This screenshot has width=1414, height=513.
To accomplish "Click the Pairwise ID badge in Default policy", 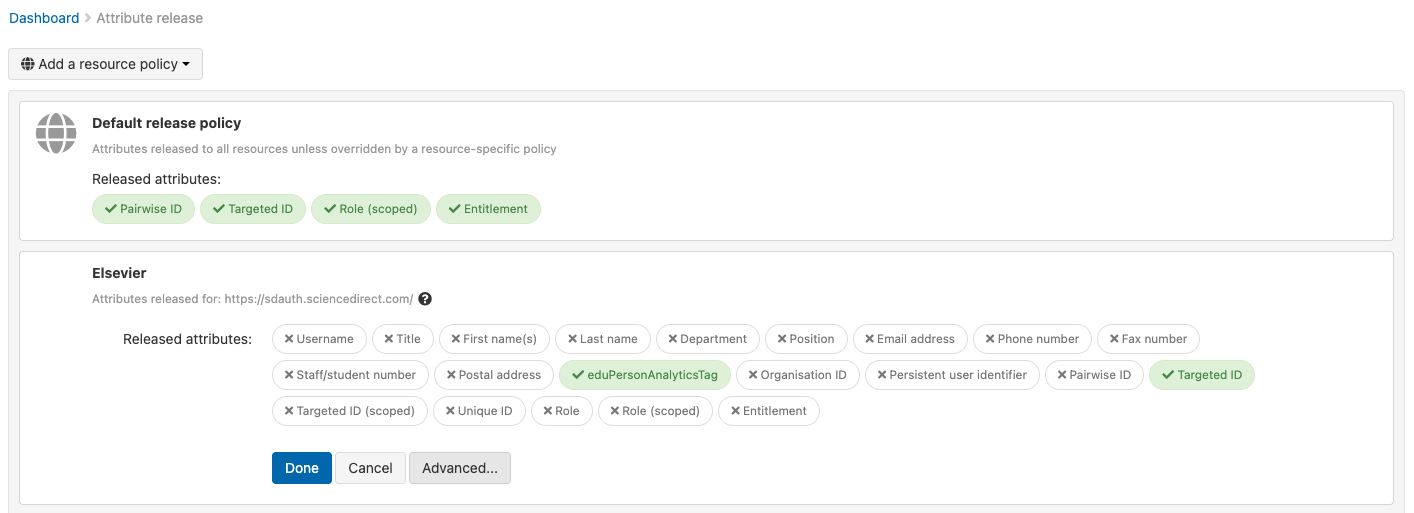I will (x=143, y=209).
